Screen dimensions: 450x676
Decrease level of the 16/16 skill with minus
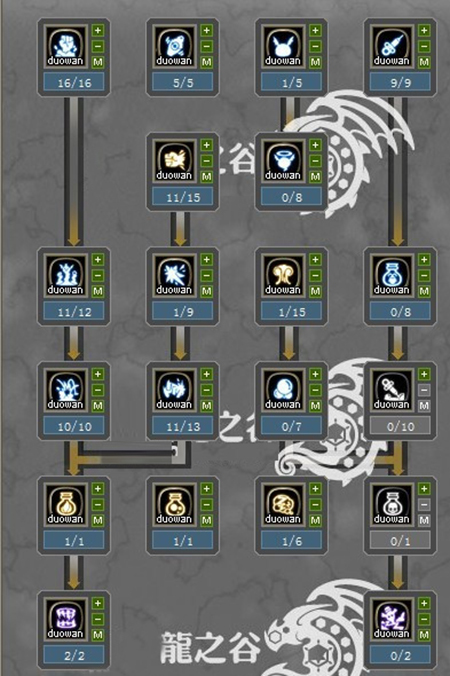pos(98,46)
